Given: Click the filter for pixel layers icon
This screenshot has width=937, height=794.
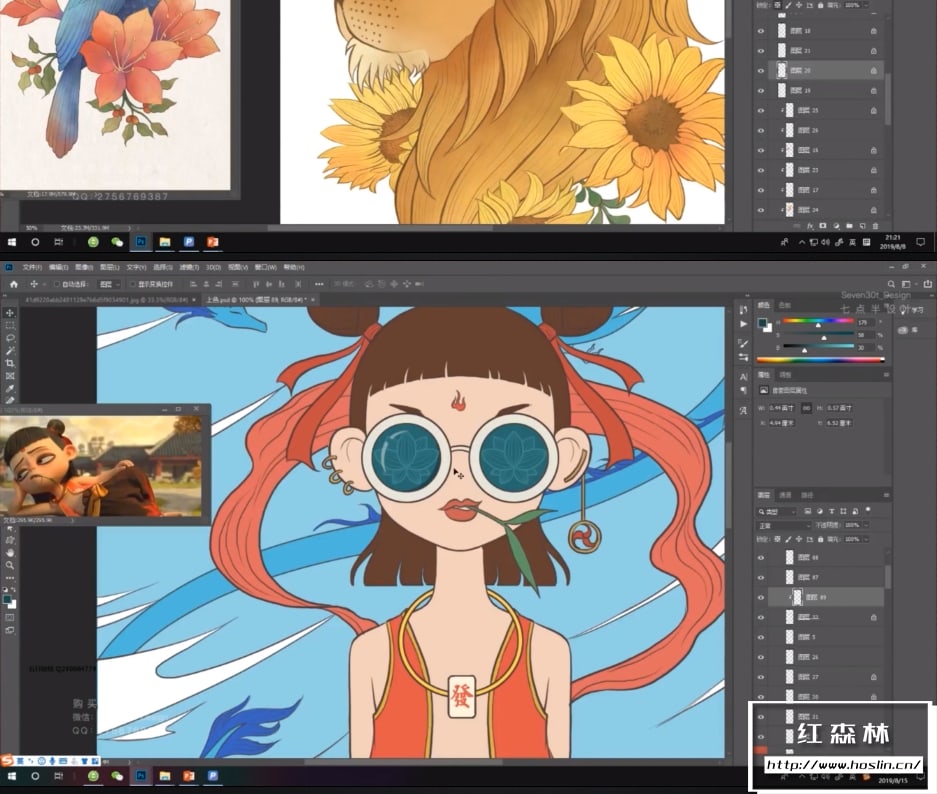Looking at the screenshot, I should tap(807, 511).
